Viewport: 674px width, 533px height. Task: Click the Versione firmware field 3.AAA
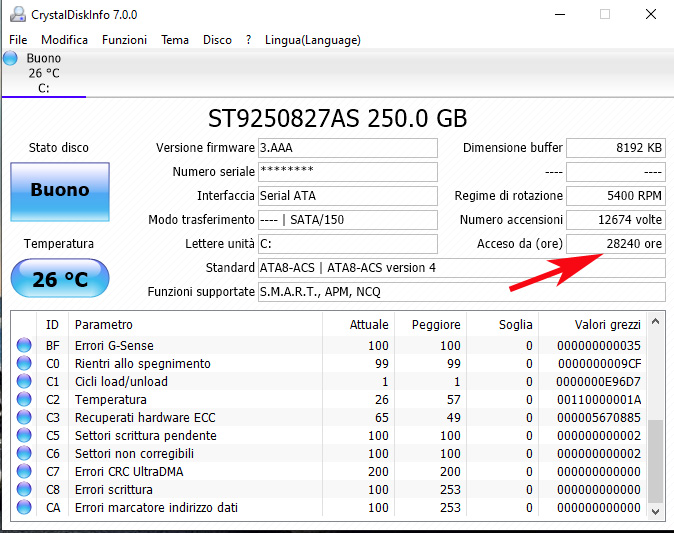(347, 148)
